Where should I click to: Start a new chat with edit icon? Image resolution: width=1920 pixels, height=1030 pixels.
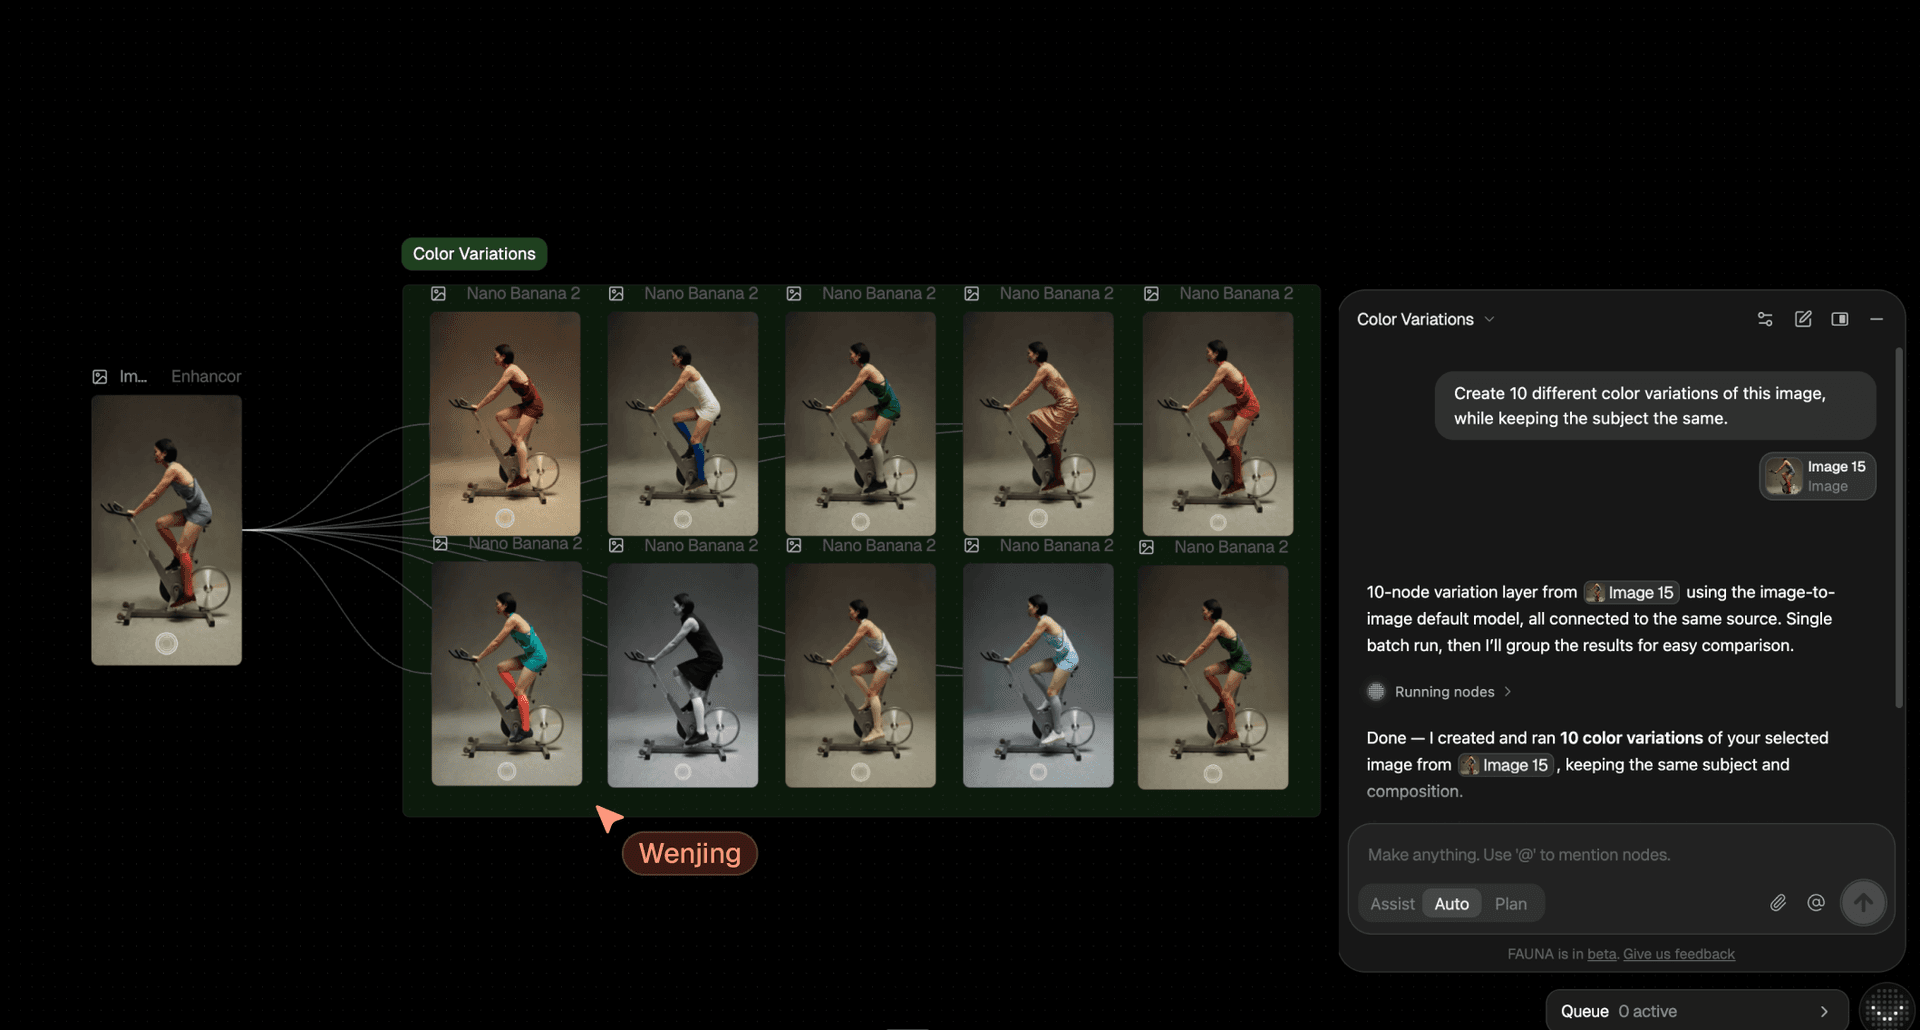[x=1803, y=319]
